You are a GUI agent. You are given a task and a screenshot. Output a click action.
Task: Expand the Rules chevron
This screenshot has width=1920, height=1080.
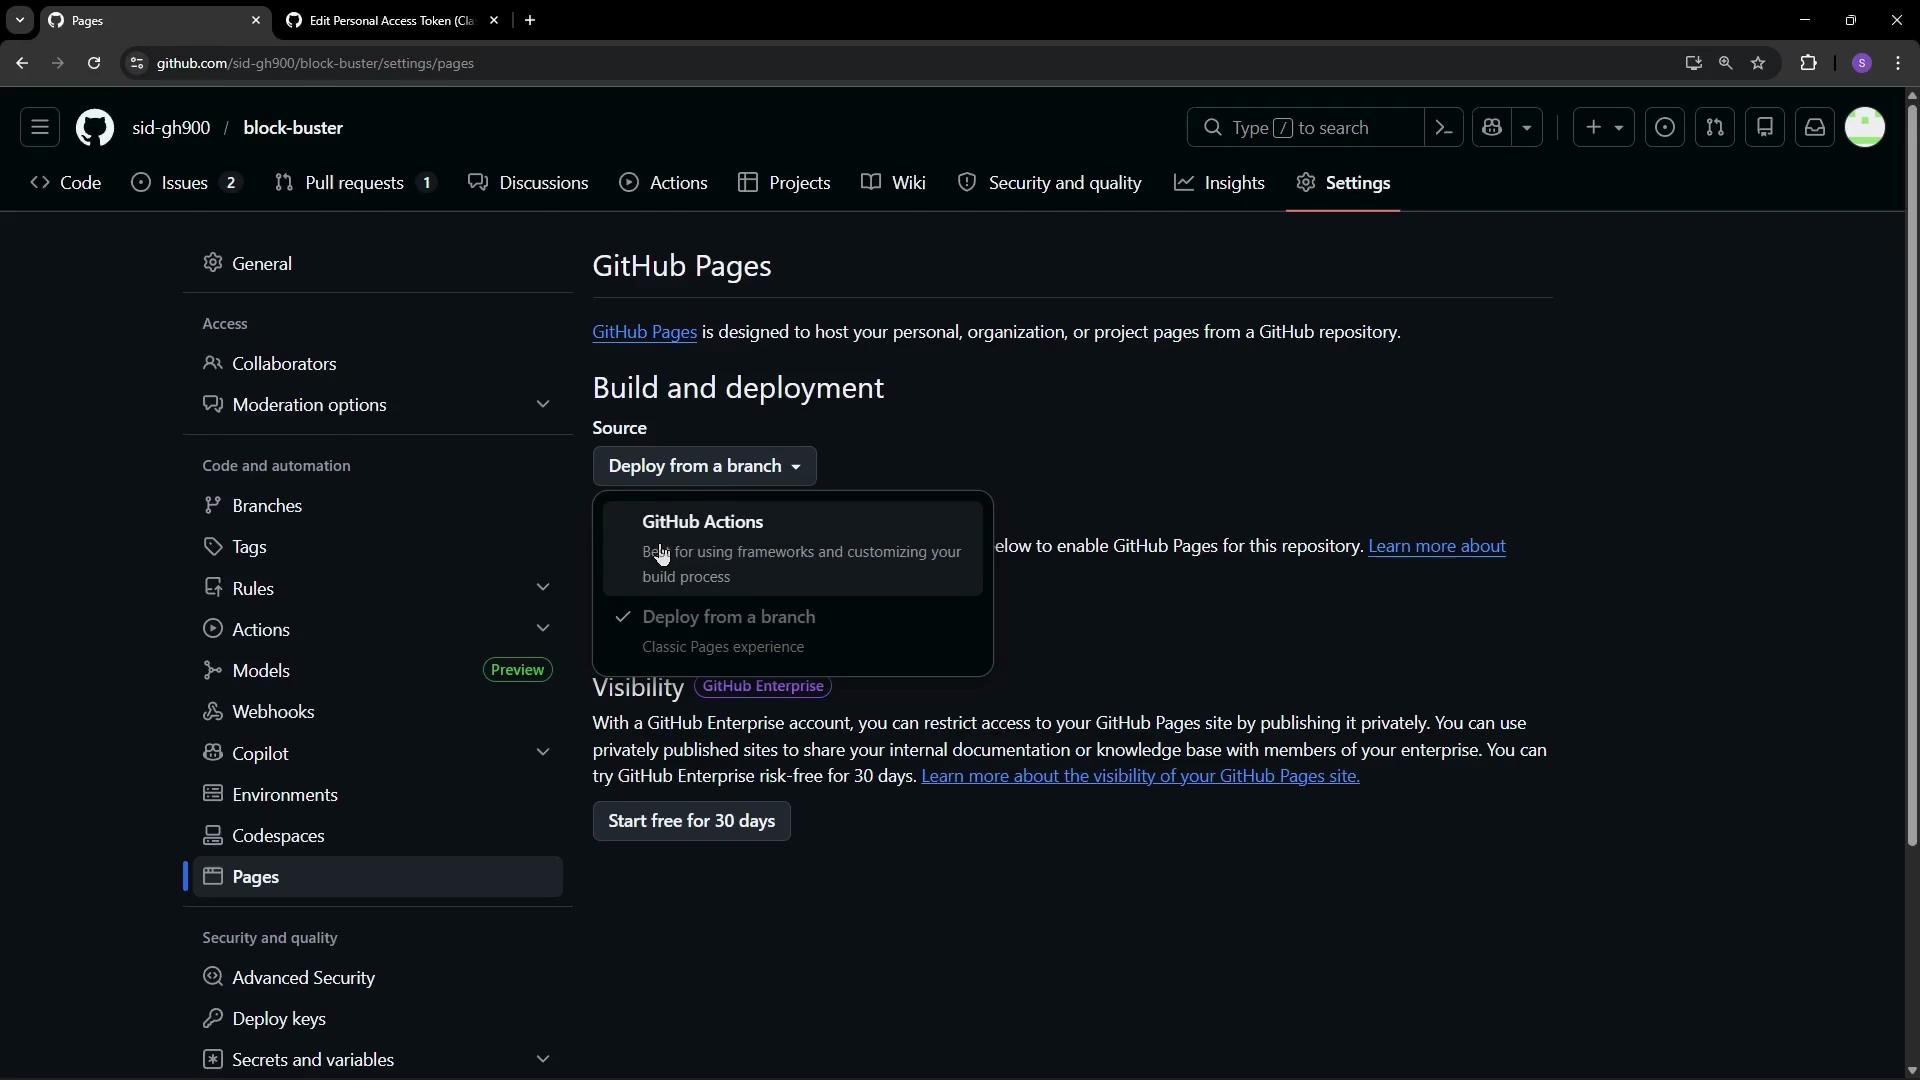[x=543, y=588]
